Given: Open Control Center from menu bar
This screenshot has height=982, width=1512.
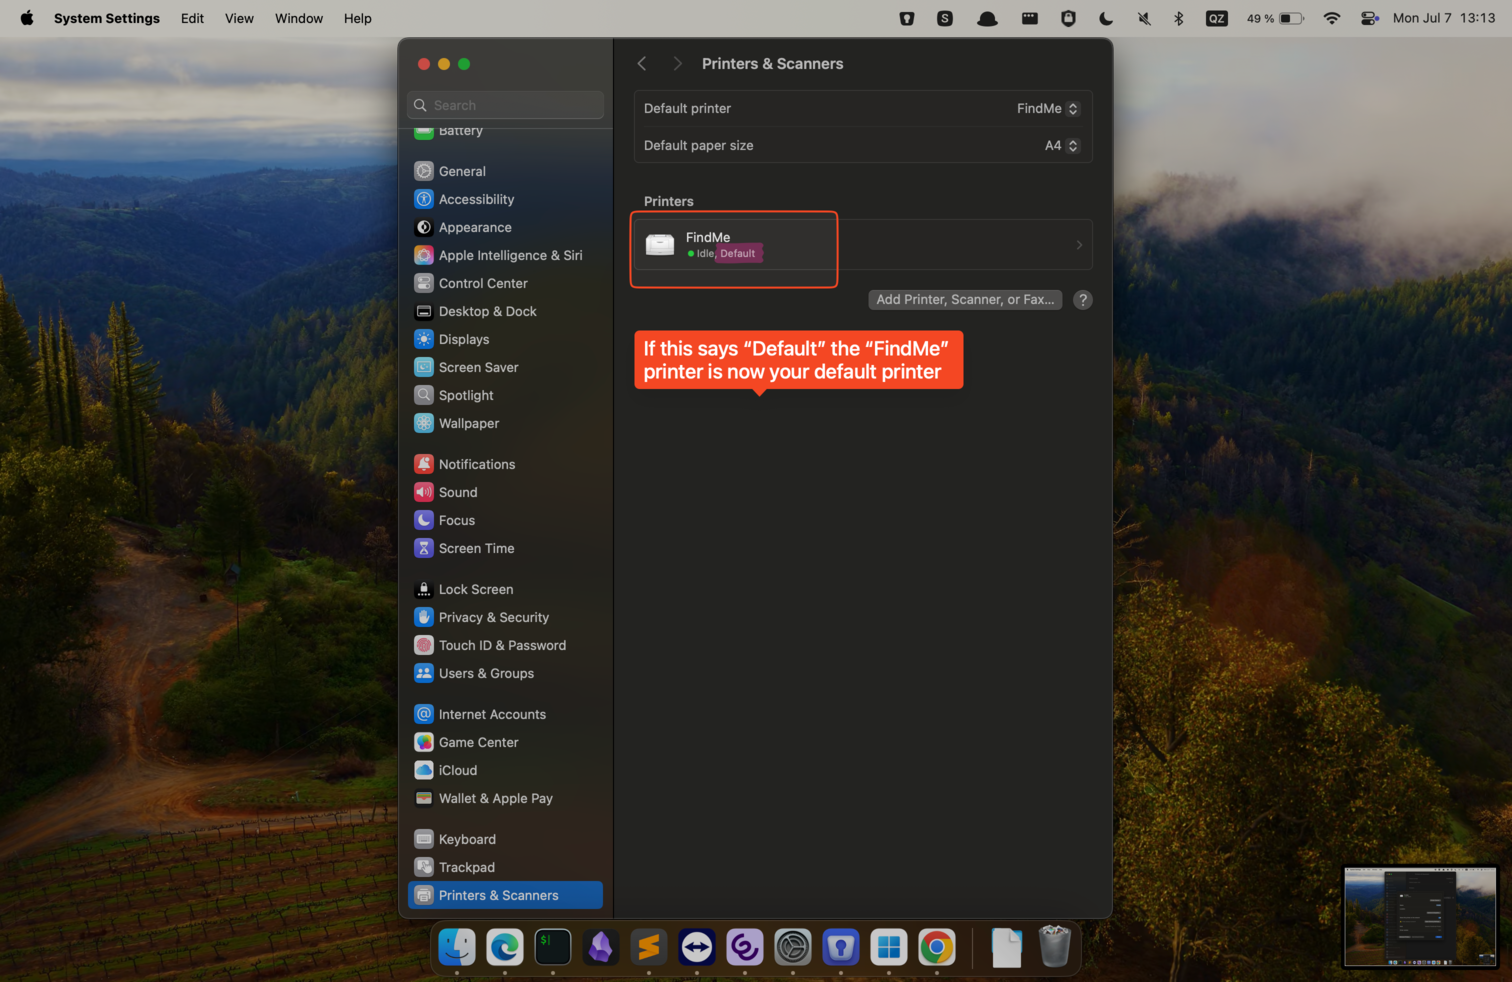Looking at the screenshot, I should [1369, 18].
